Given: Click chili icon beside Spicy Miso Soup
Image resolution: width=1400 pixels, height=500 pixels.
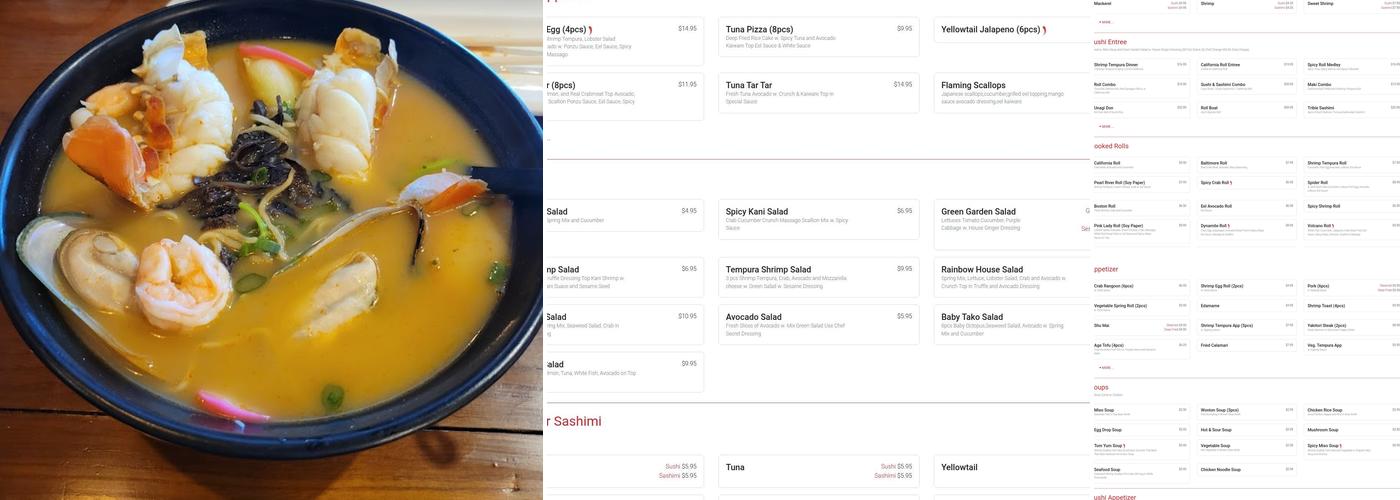Looking at the screenshot, I should 1341,446.
